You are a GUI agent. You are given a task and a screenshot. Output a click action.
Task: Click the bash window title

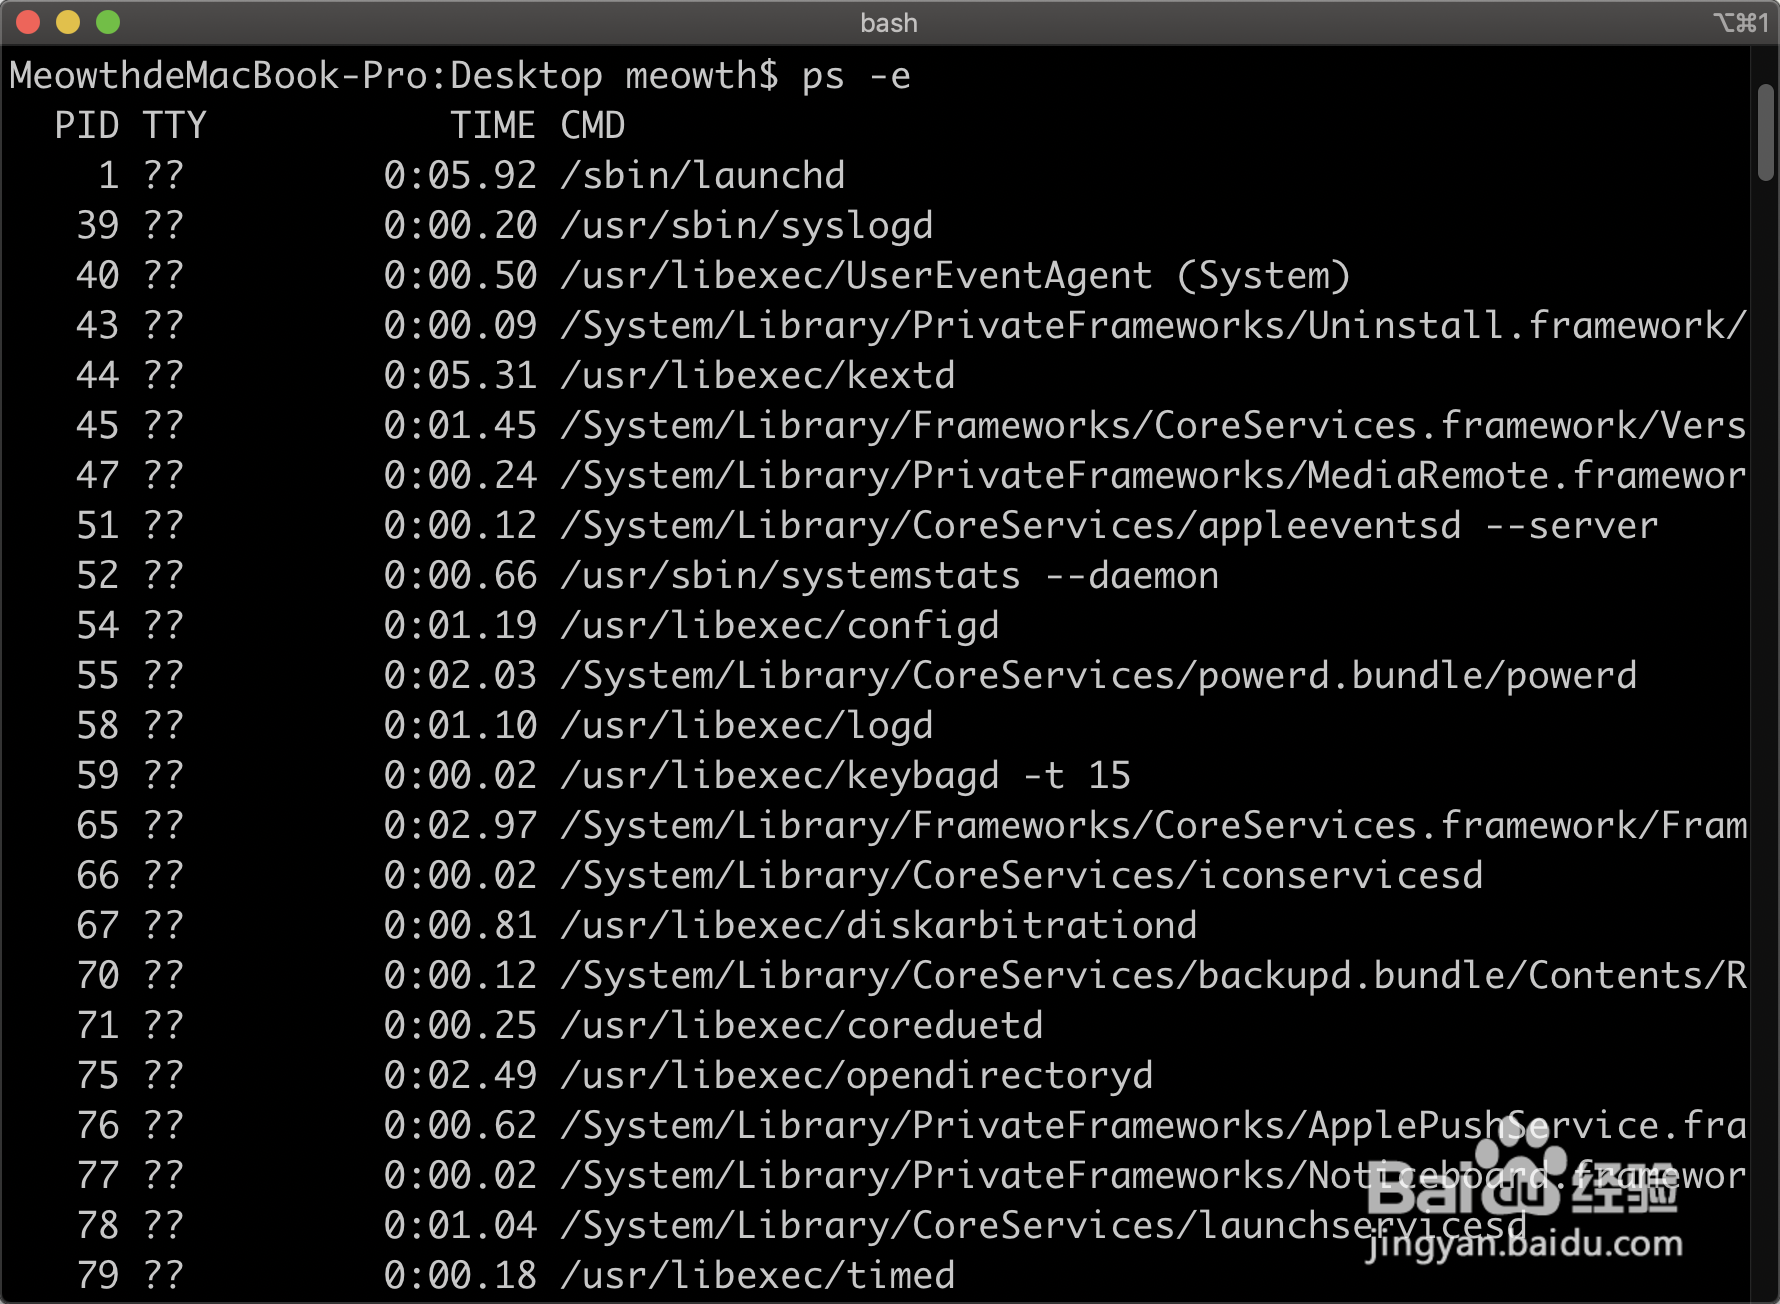tap(889, 23)
